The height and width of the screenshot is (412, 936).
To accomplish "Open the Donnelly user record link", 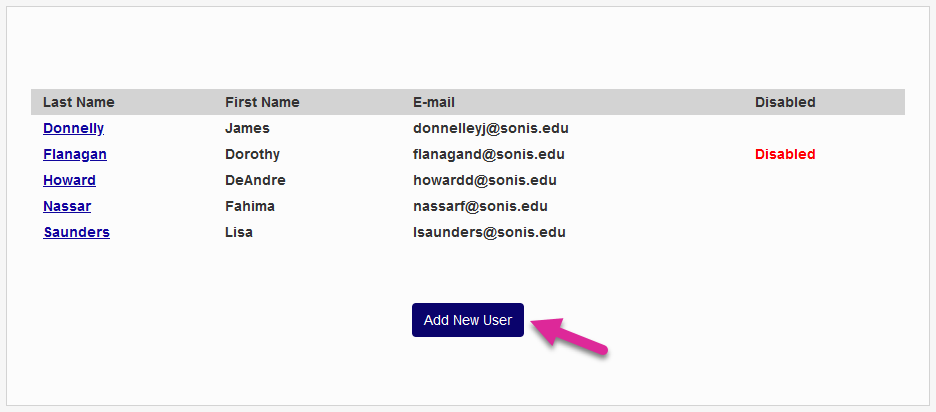I will pos(73,128).
